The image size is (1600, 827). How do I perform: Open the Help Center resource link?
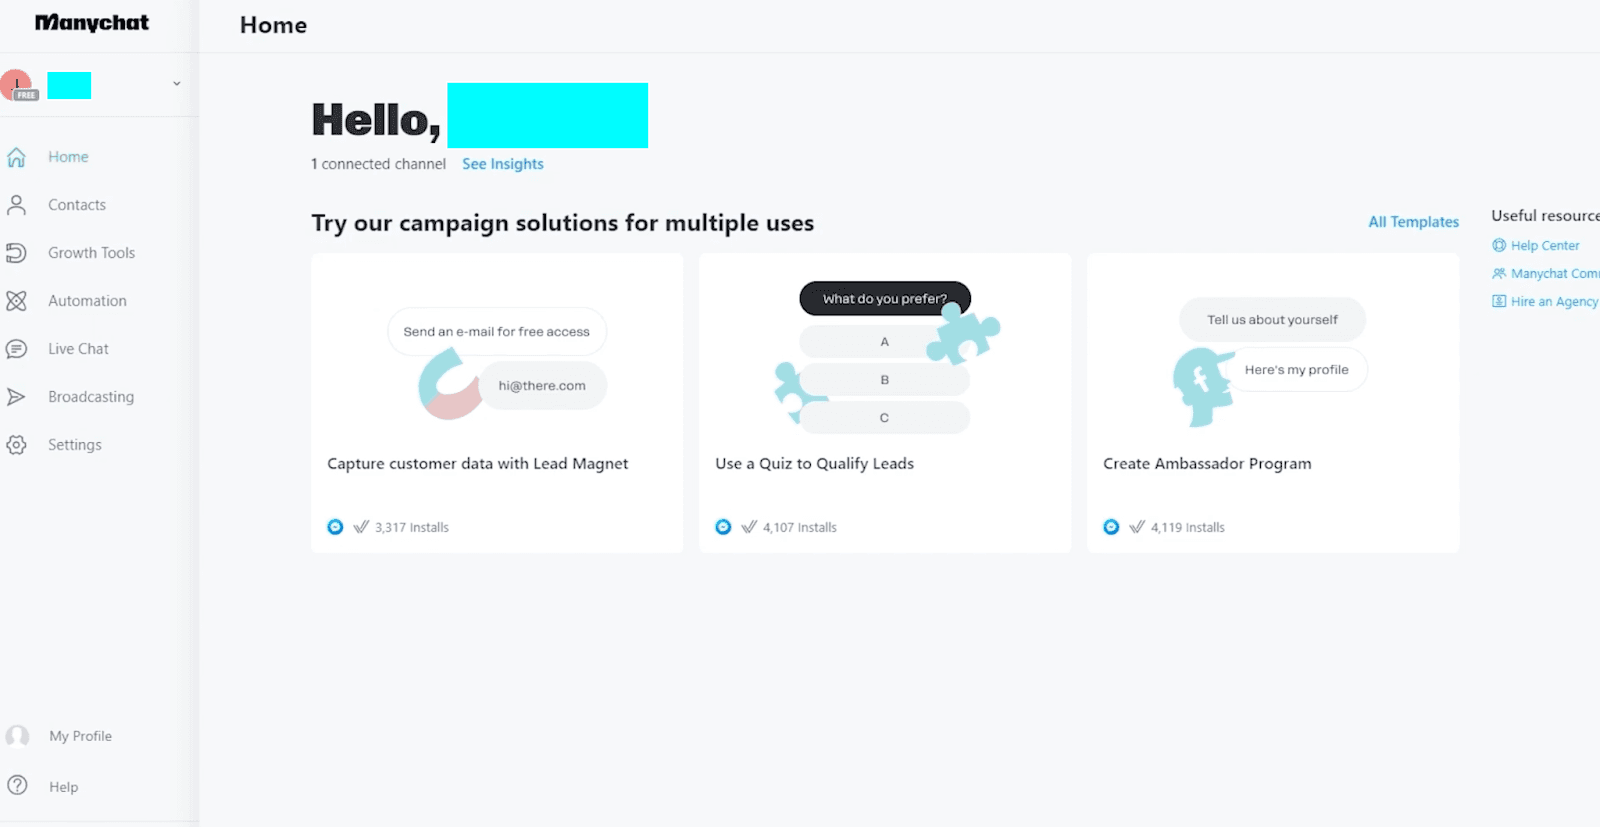(x=1536, y=245)
